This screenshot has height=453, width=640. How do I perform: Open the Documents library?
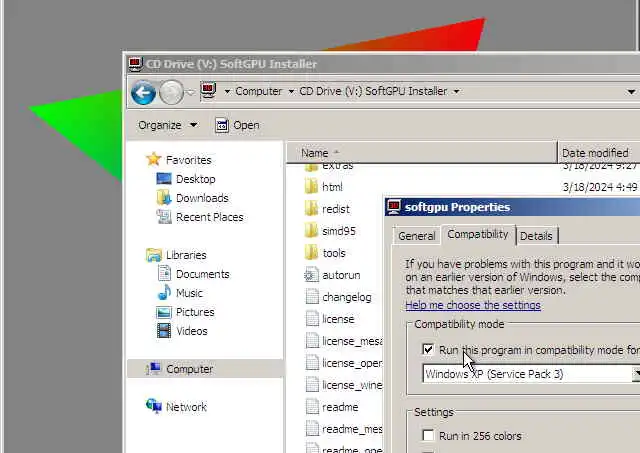pyautogui.click(x=193, y=274)
